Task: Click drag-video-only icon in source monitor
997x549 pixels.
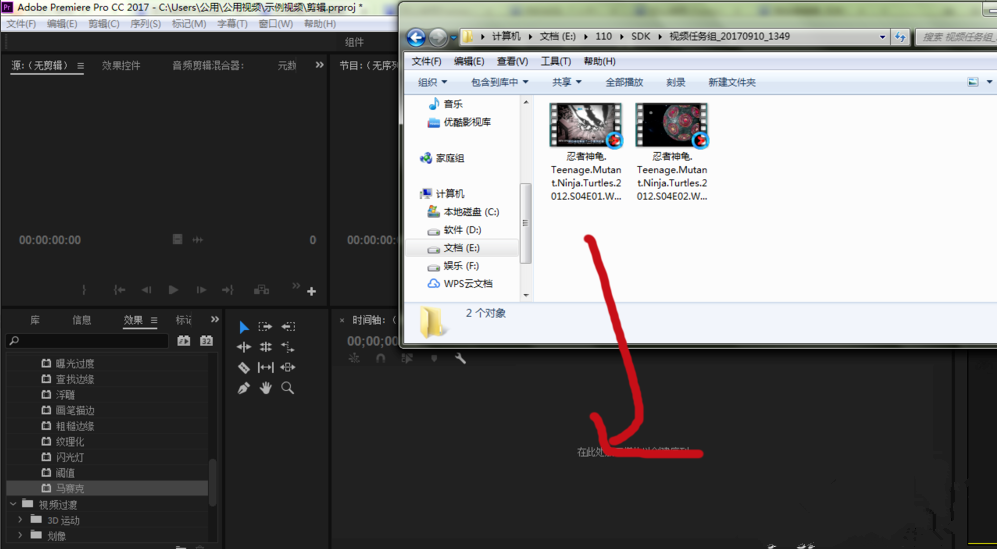Action: point(177,239)
